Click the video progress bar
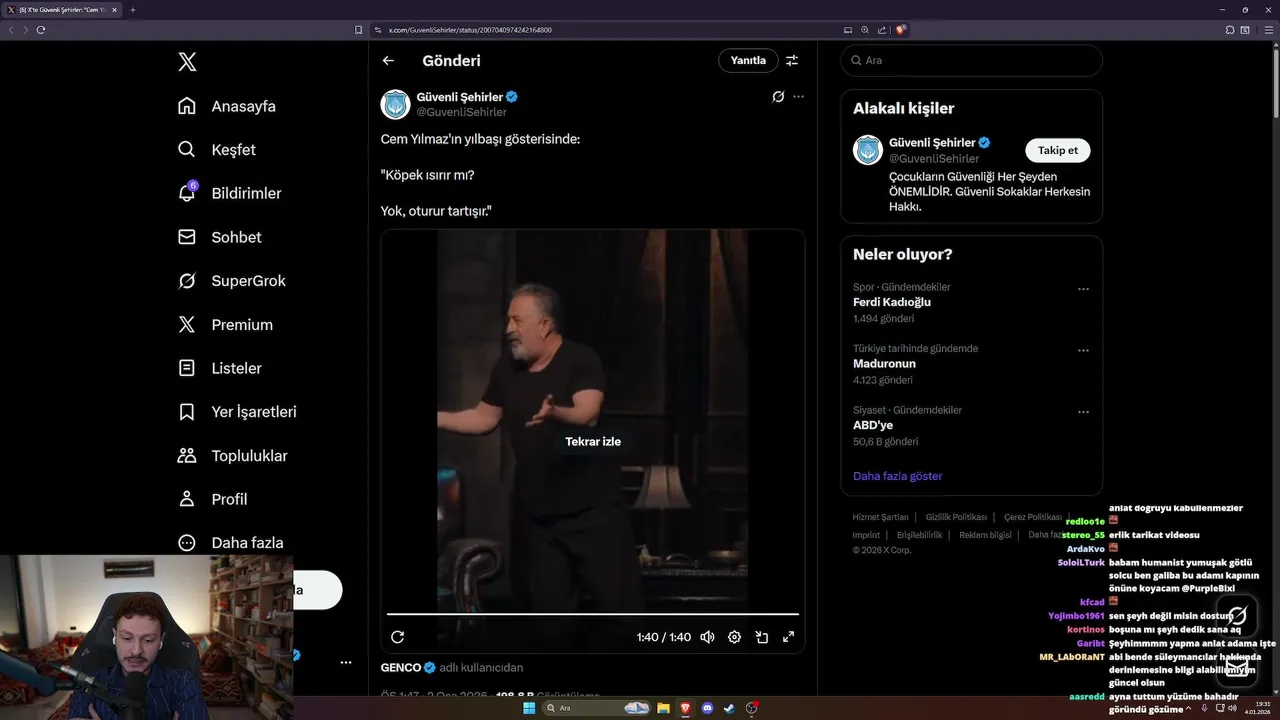Viewport: 1280px width, 720px height. click(593, 614)
